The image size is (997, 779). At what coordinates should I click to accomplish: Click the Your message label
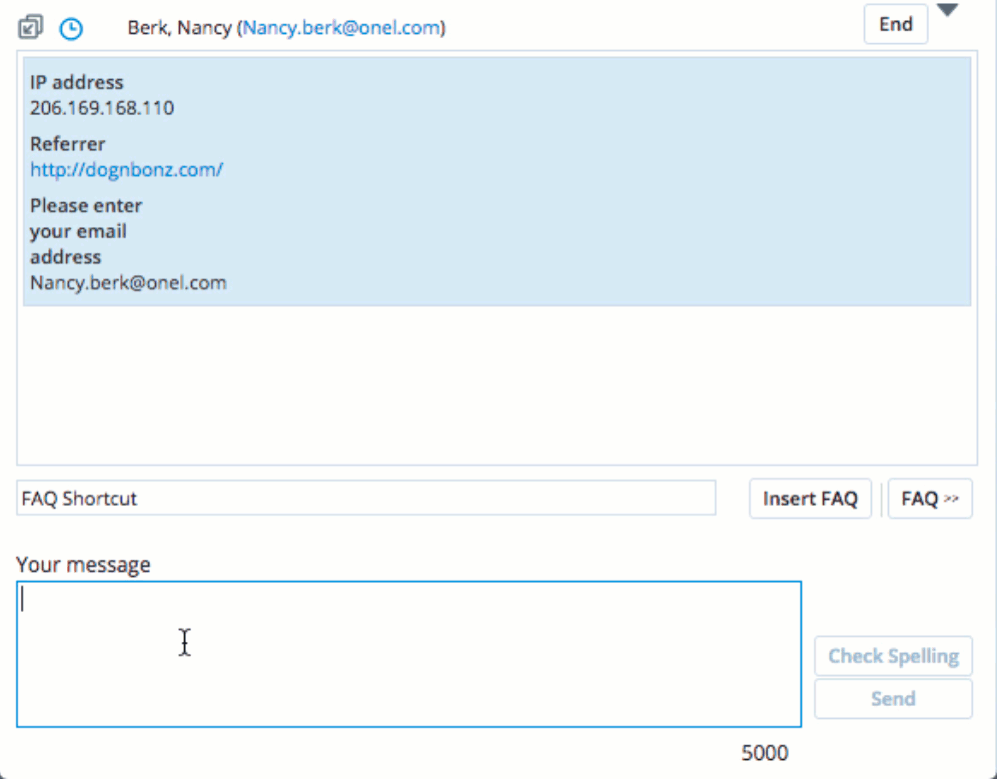pyautogui.click(x=83, y=565)
